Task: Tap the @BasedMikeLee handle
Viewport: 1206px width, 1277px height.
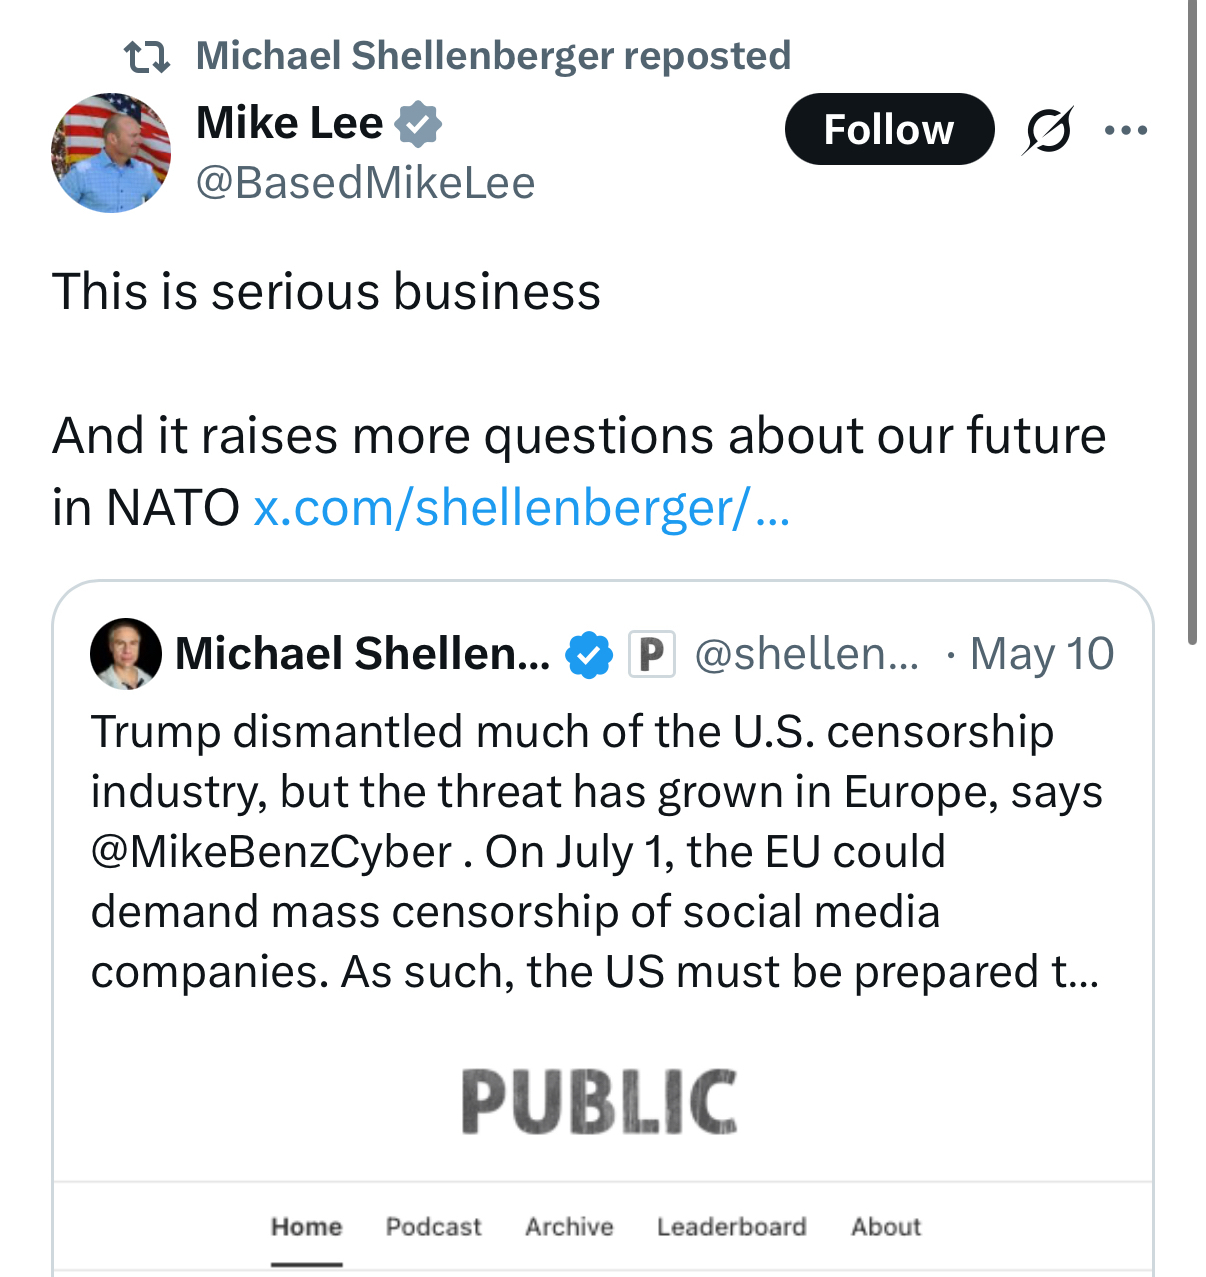Action: click(366, 183)
